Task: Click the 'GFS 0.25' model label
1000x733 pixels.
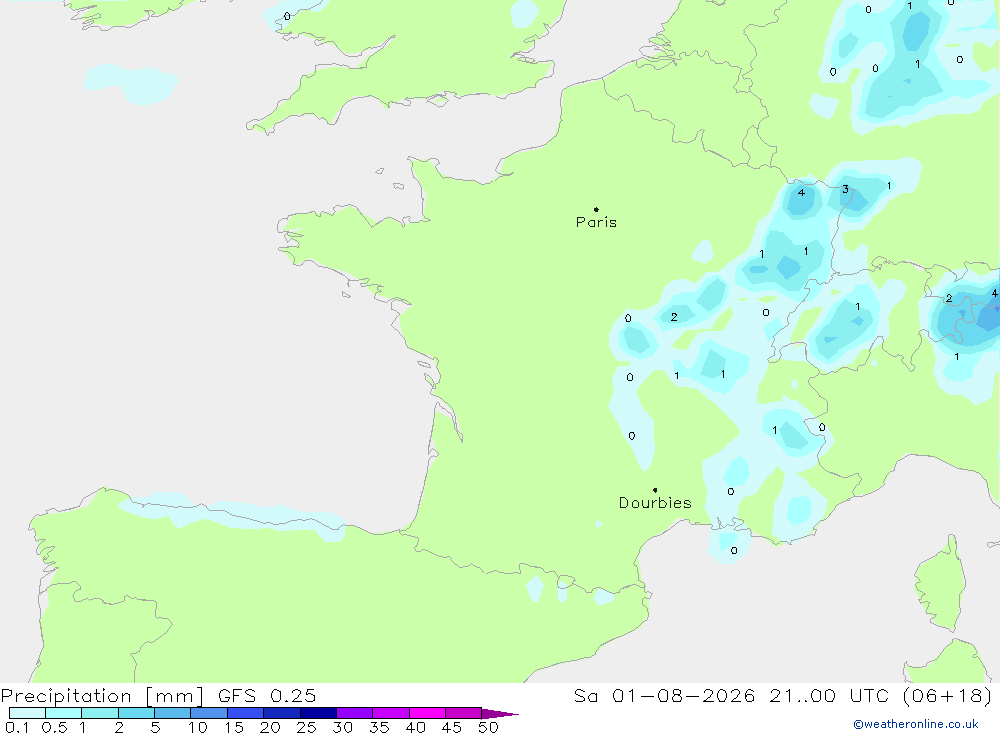Action: (x=267, y=696)
